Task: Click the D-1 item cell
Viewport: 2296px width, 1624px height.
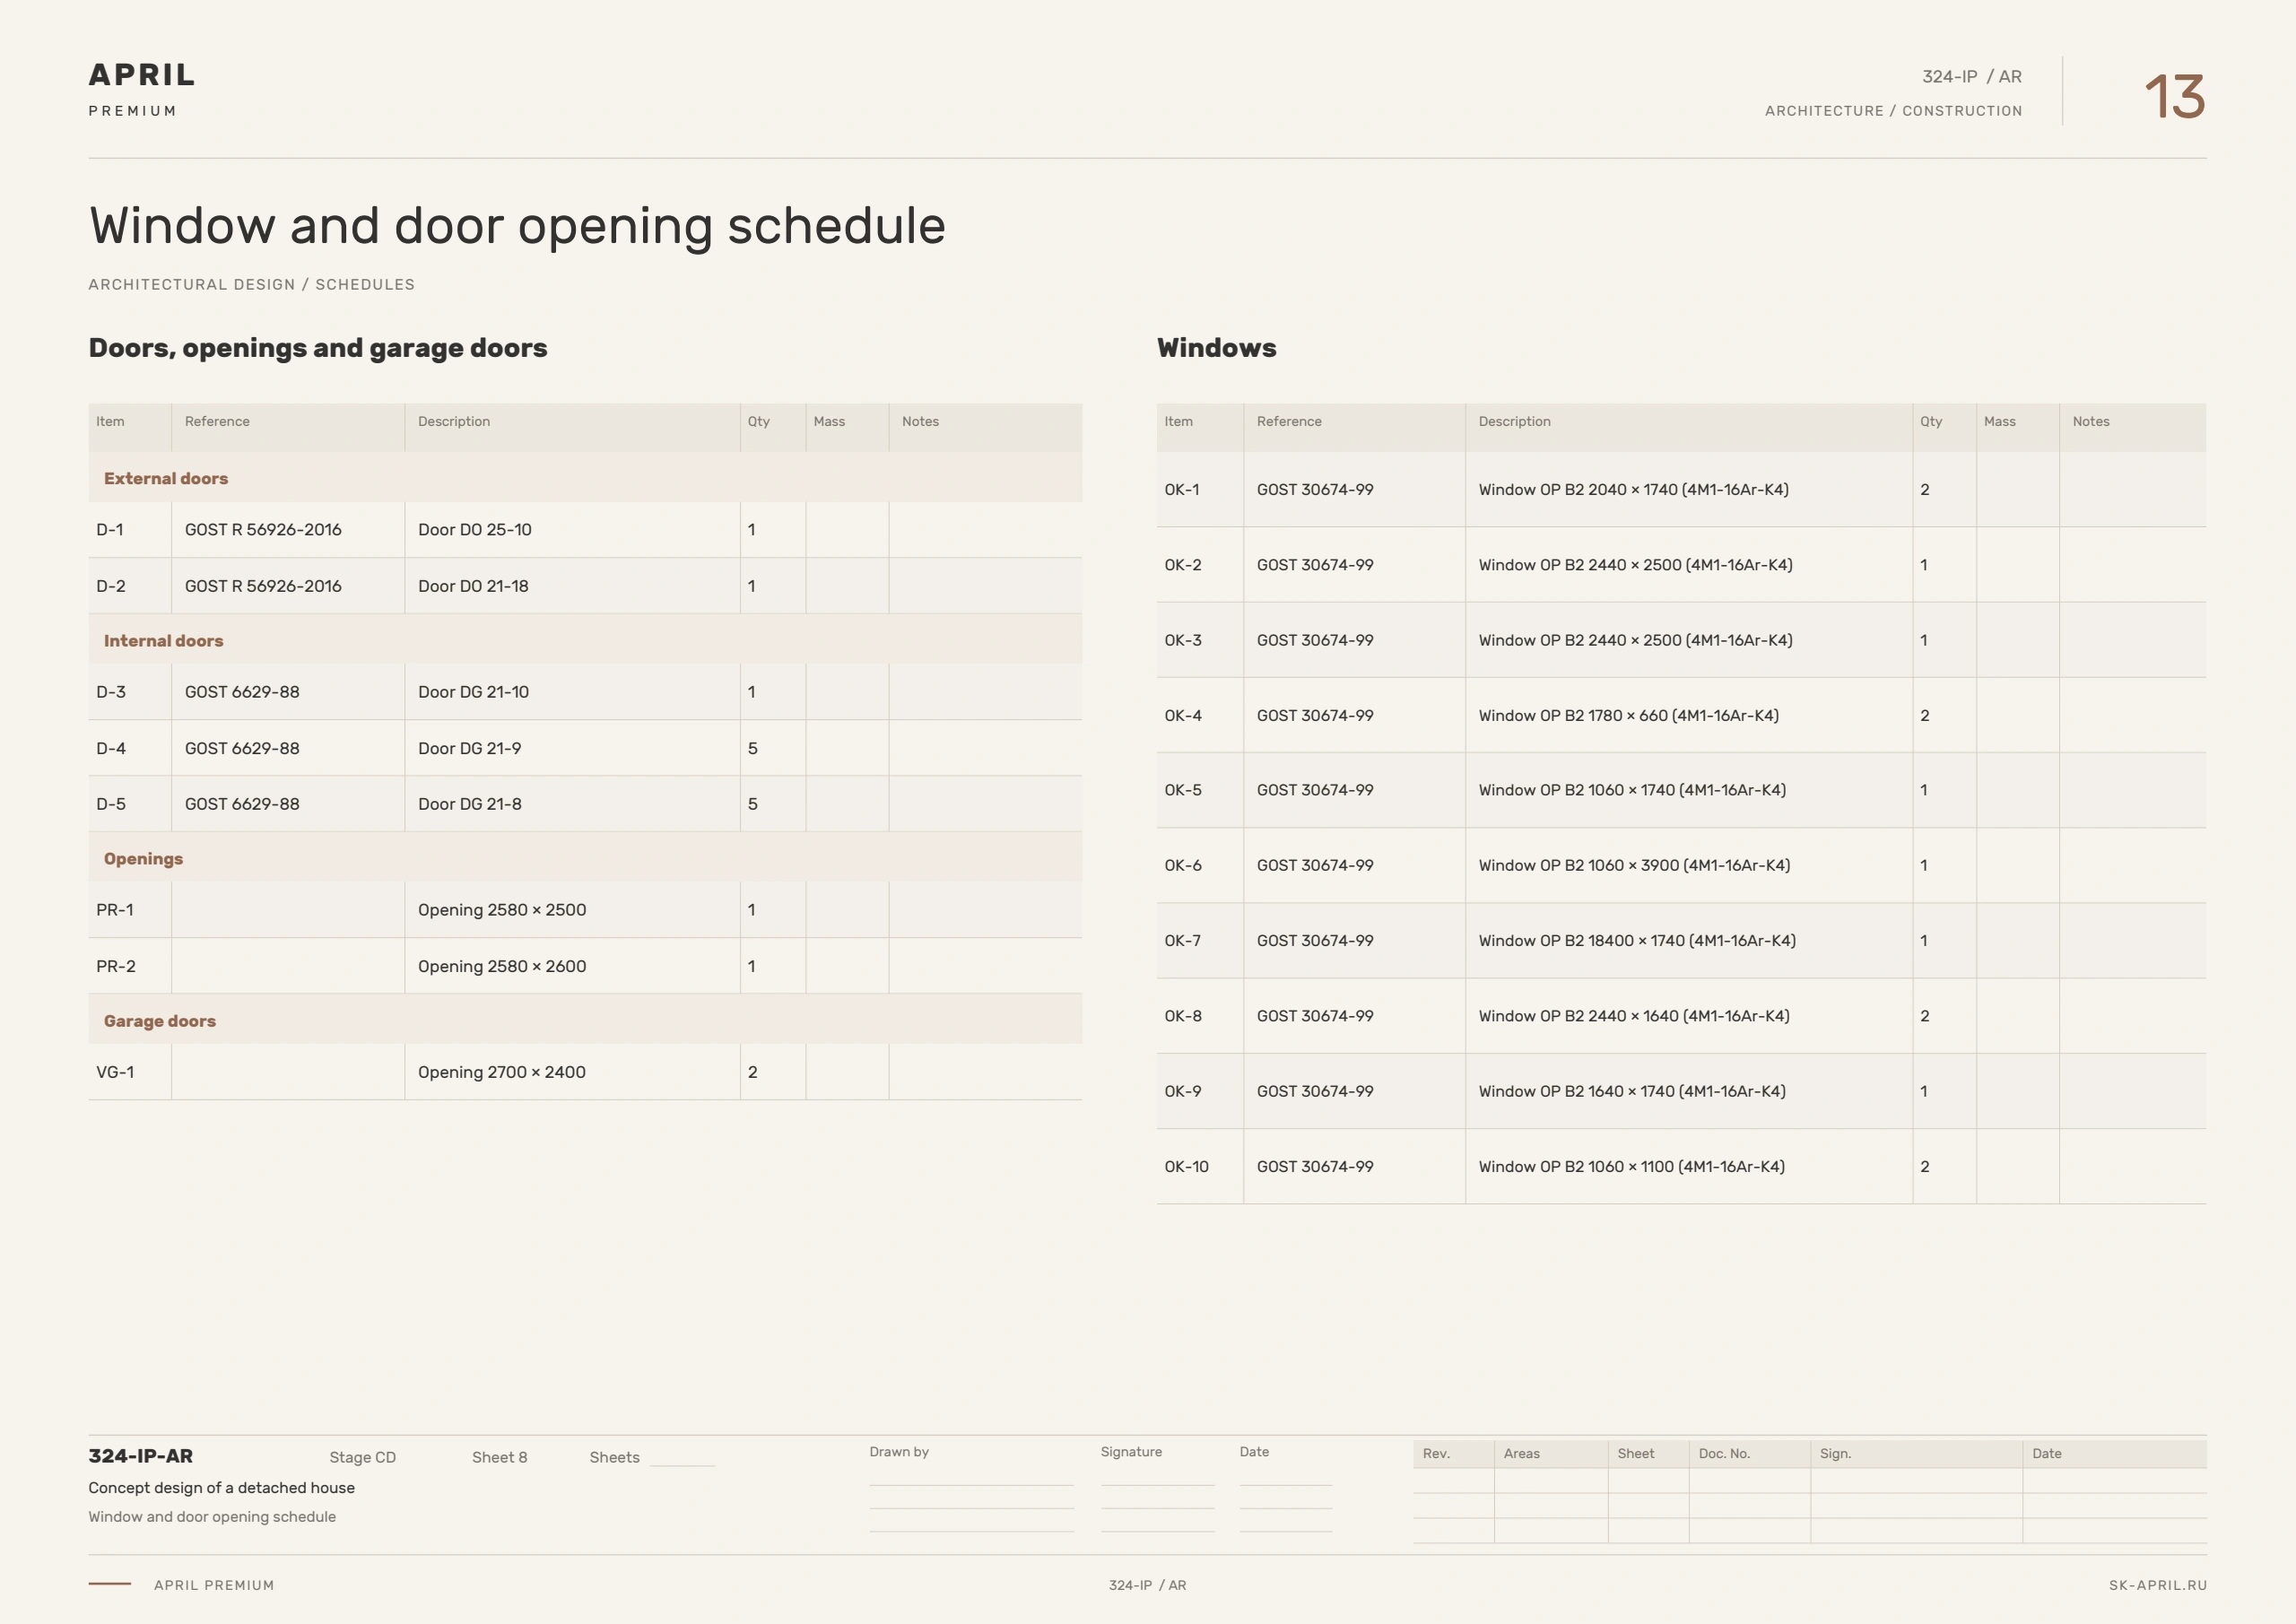Action: coord(130,530)
